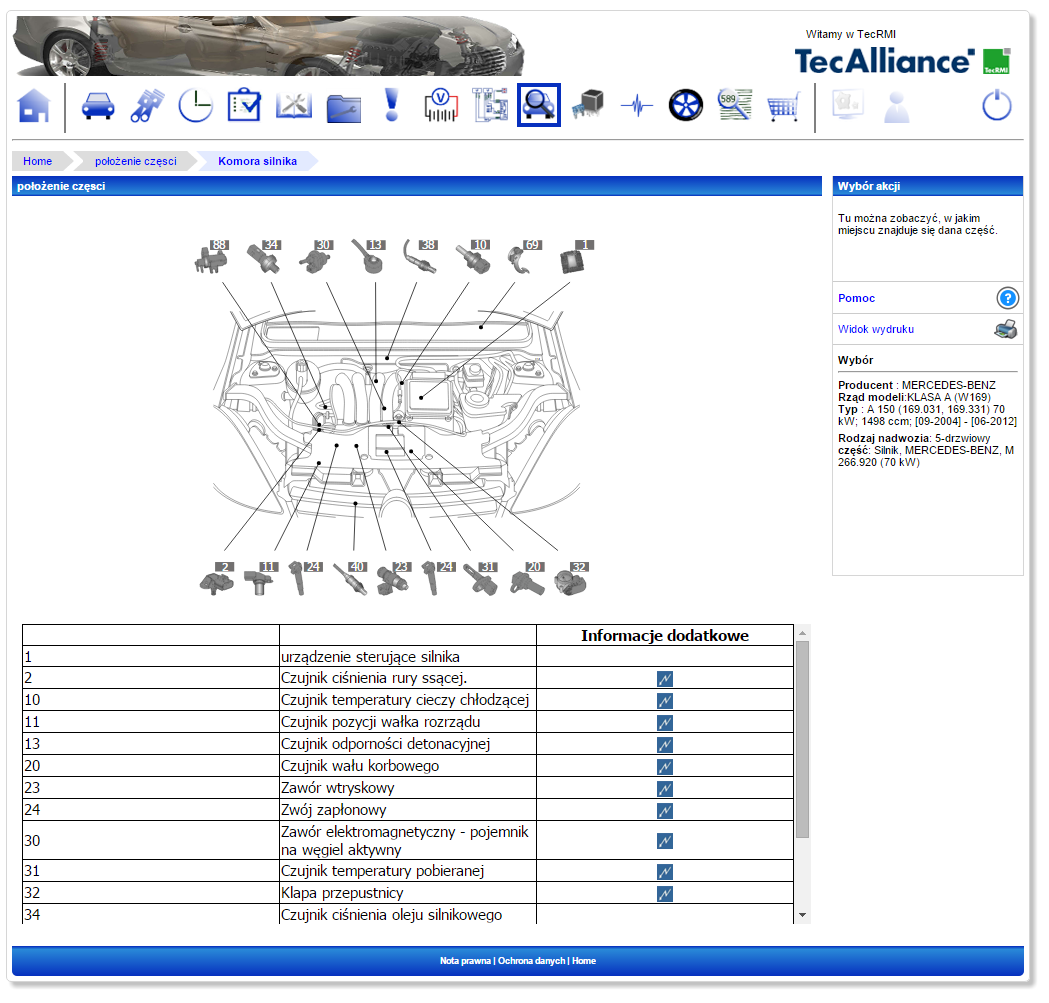
Task: Open the blue car vehicle selection icon
Action: coord(98,105)
